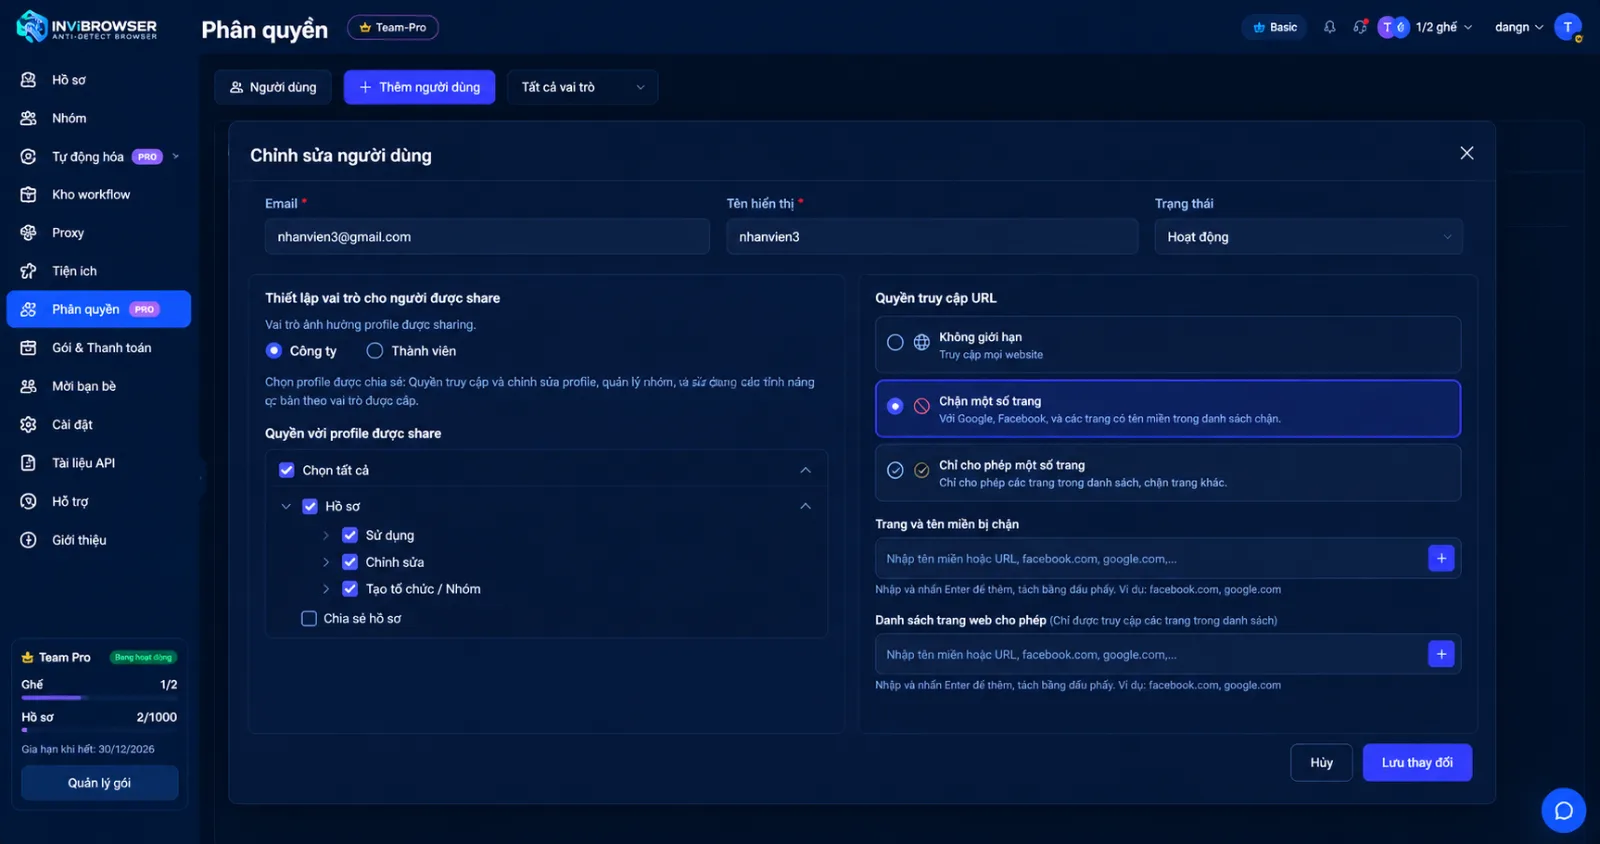This screenshot has height=844, width=1600.
Task: Uncheck the Chọn tất cả checkbox
Action: click(287, 470)
